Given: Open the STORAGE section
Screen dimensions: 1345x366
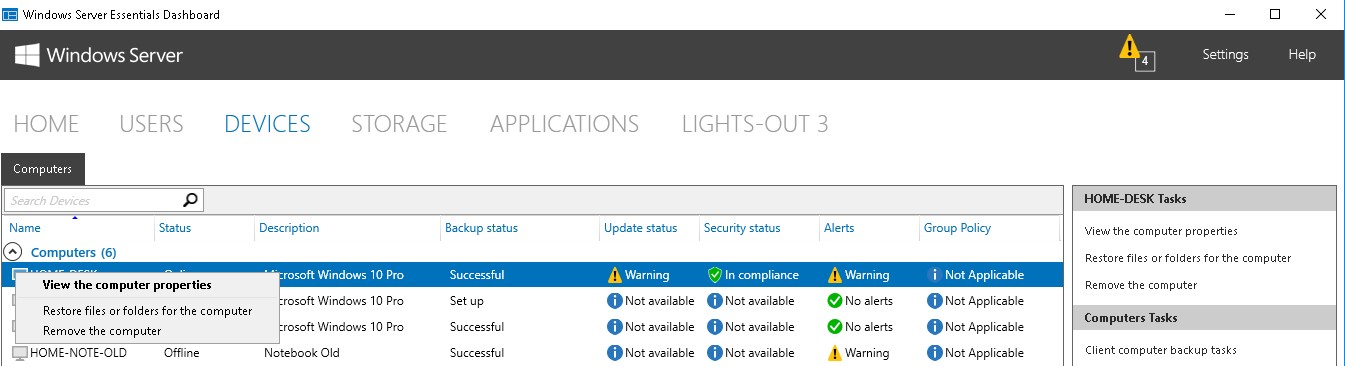Looking at the screenshot, I should (399, 124).
